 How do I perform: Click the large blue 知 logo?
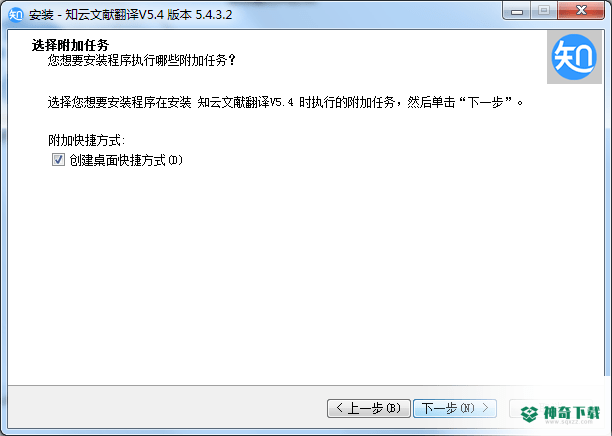(x=574, y=57)
